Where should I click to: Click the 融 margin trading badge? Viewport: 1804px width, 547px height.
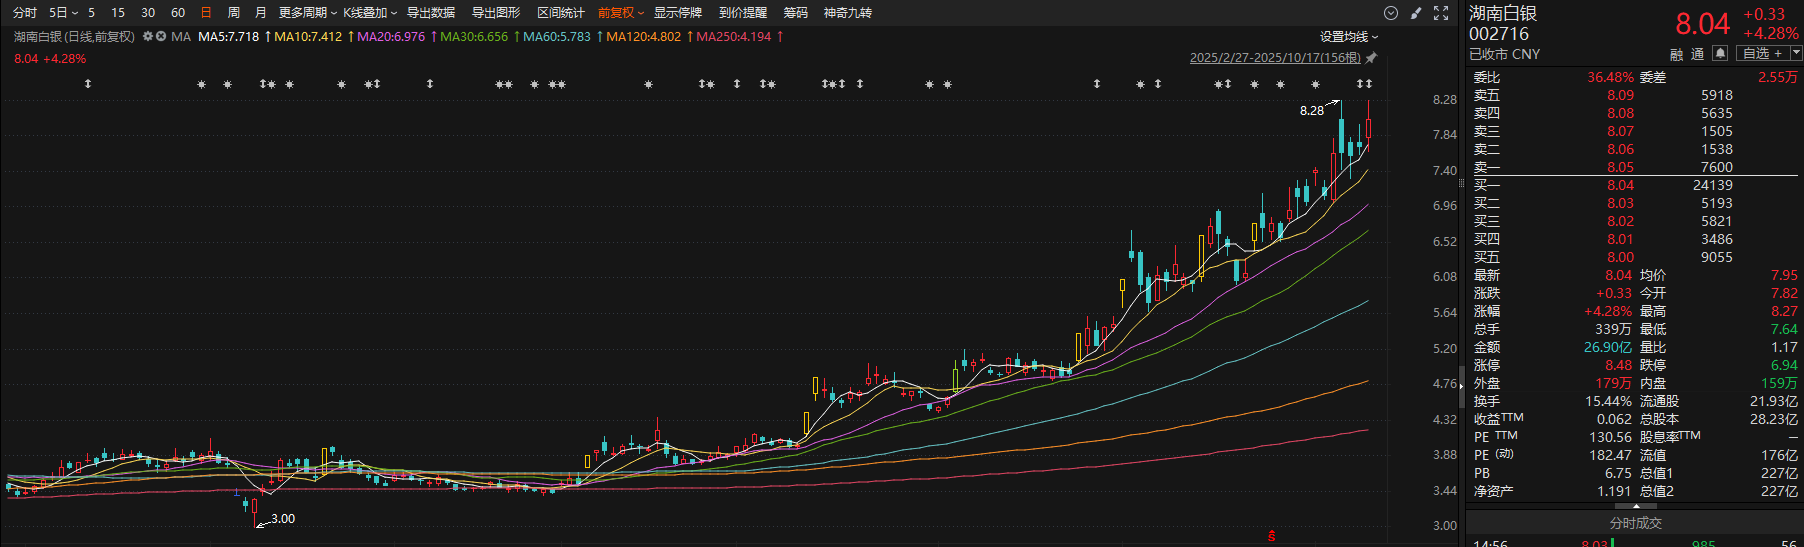click(x=1677, y=55)
